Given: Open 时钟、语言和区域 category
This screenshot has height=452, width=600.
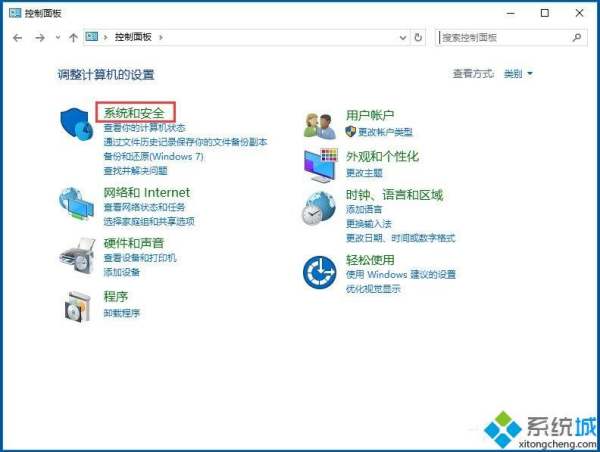Looking at the screenshot, I should pyautogui.click(x=395, y=195).
